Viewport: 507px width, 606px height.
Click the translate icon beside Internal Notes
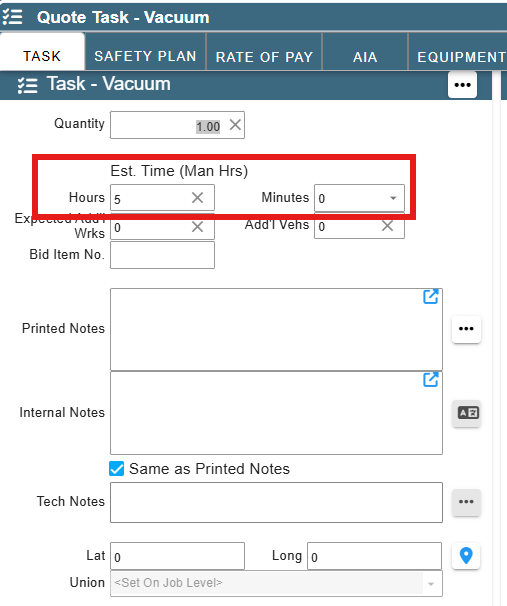466,413
